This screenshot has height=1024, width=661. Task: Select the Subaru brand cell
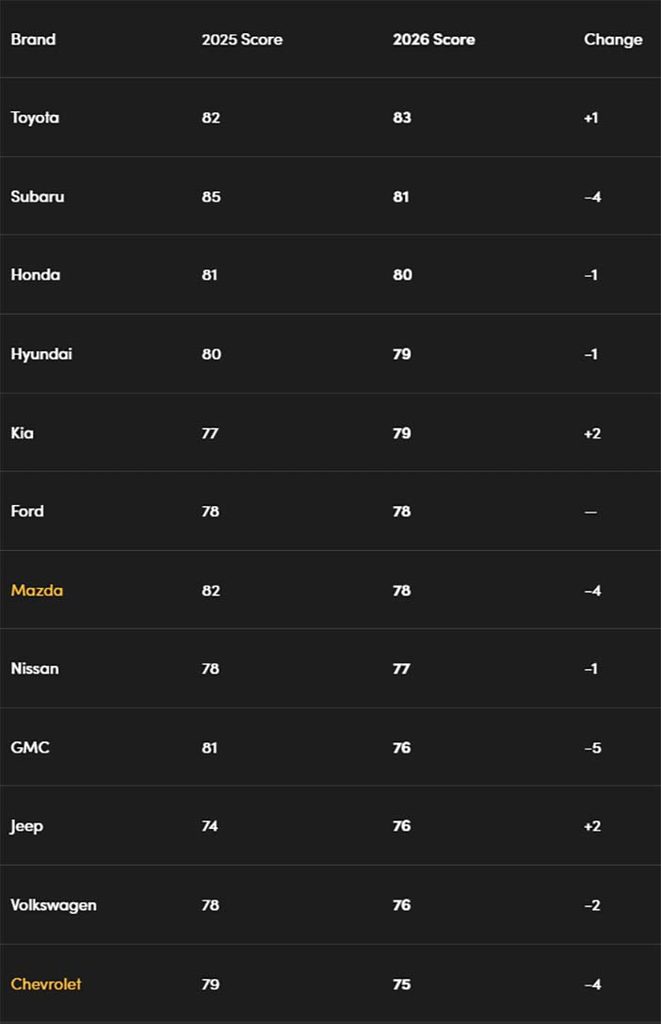(37, 197)
